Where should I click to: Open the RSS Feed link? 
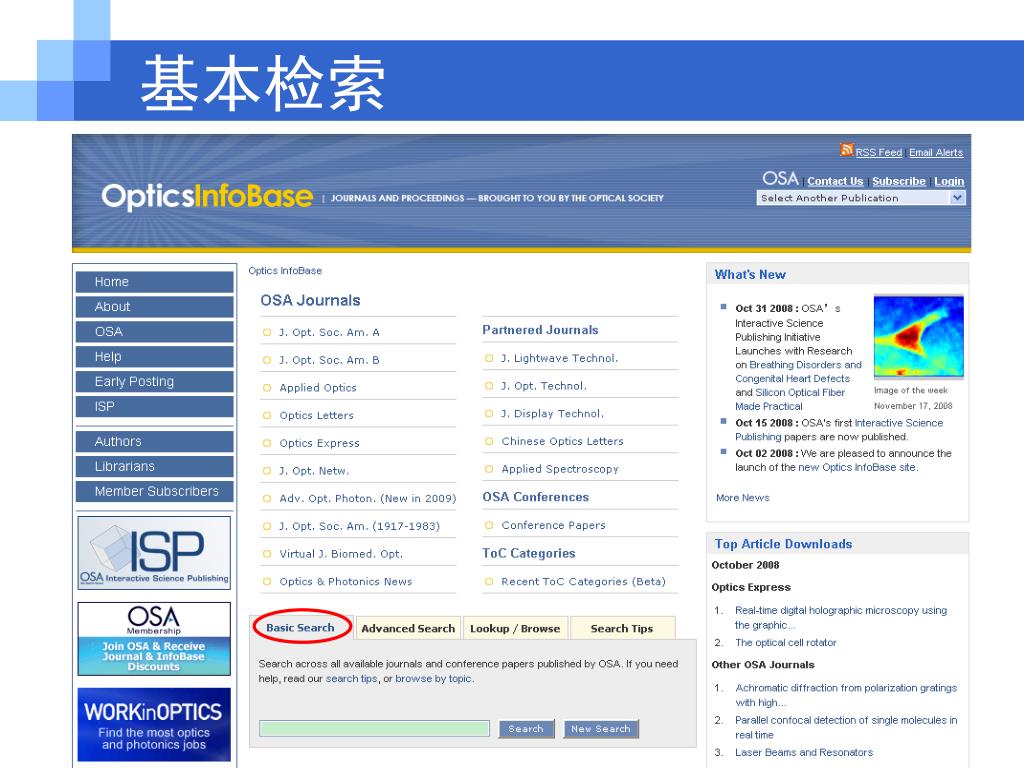(878, 152)
